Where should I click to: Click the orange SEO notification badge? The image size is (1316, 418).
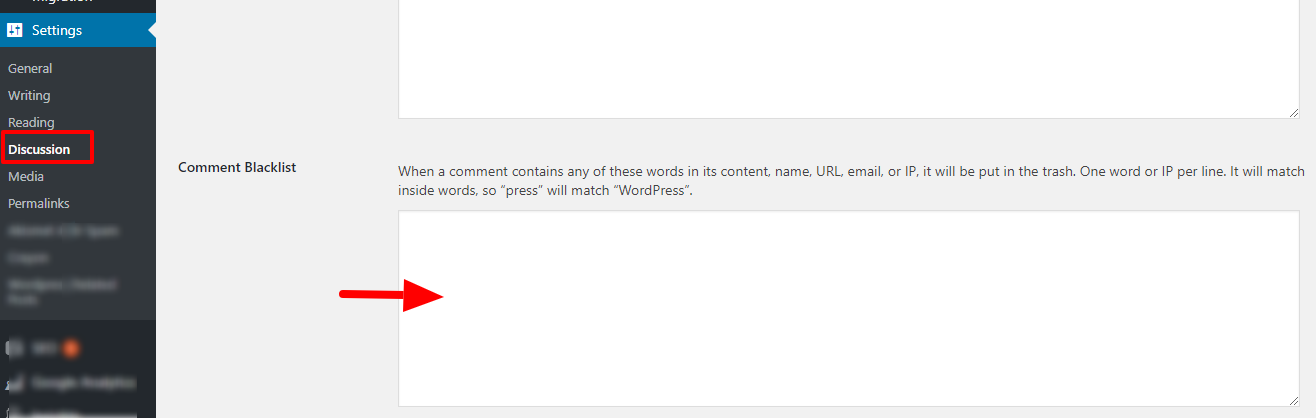coord(70,348)
